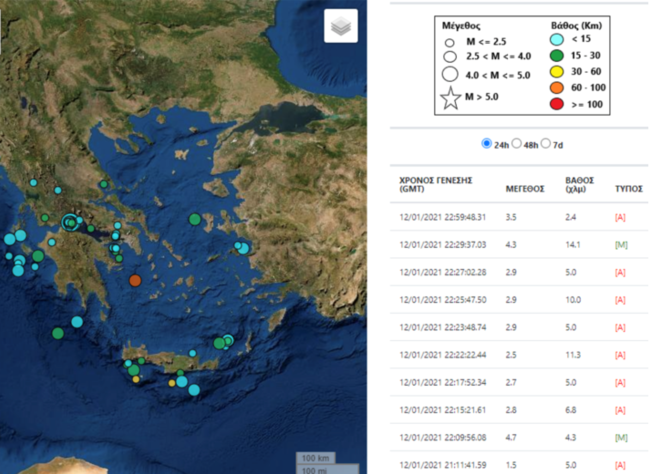Click the orange earthquake marker on the map
Viewport: 650px width, 474px height.
coord(136,281)
